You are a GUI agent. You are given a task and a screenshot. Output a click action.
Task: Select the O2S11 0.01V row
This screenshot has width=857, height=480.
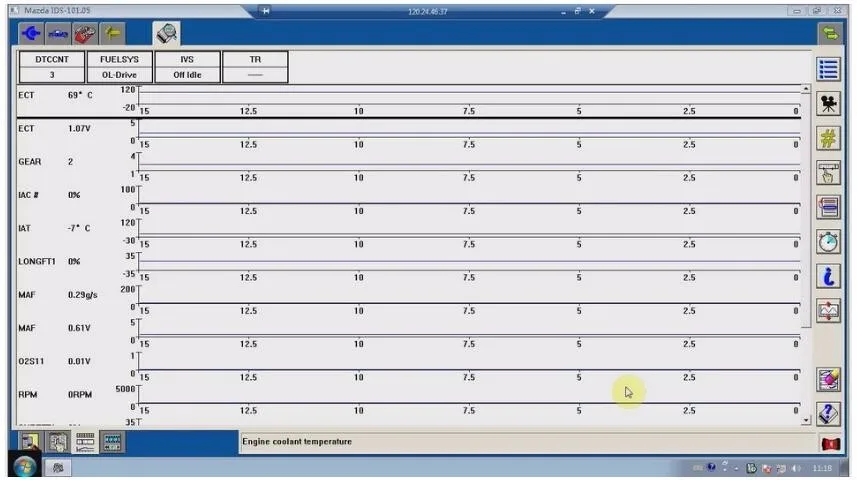(409, 367)
